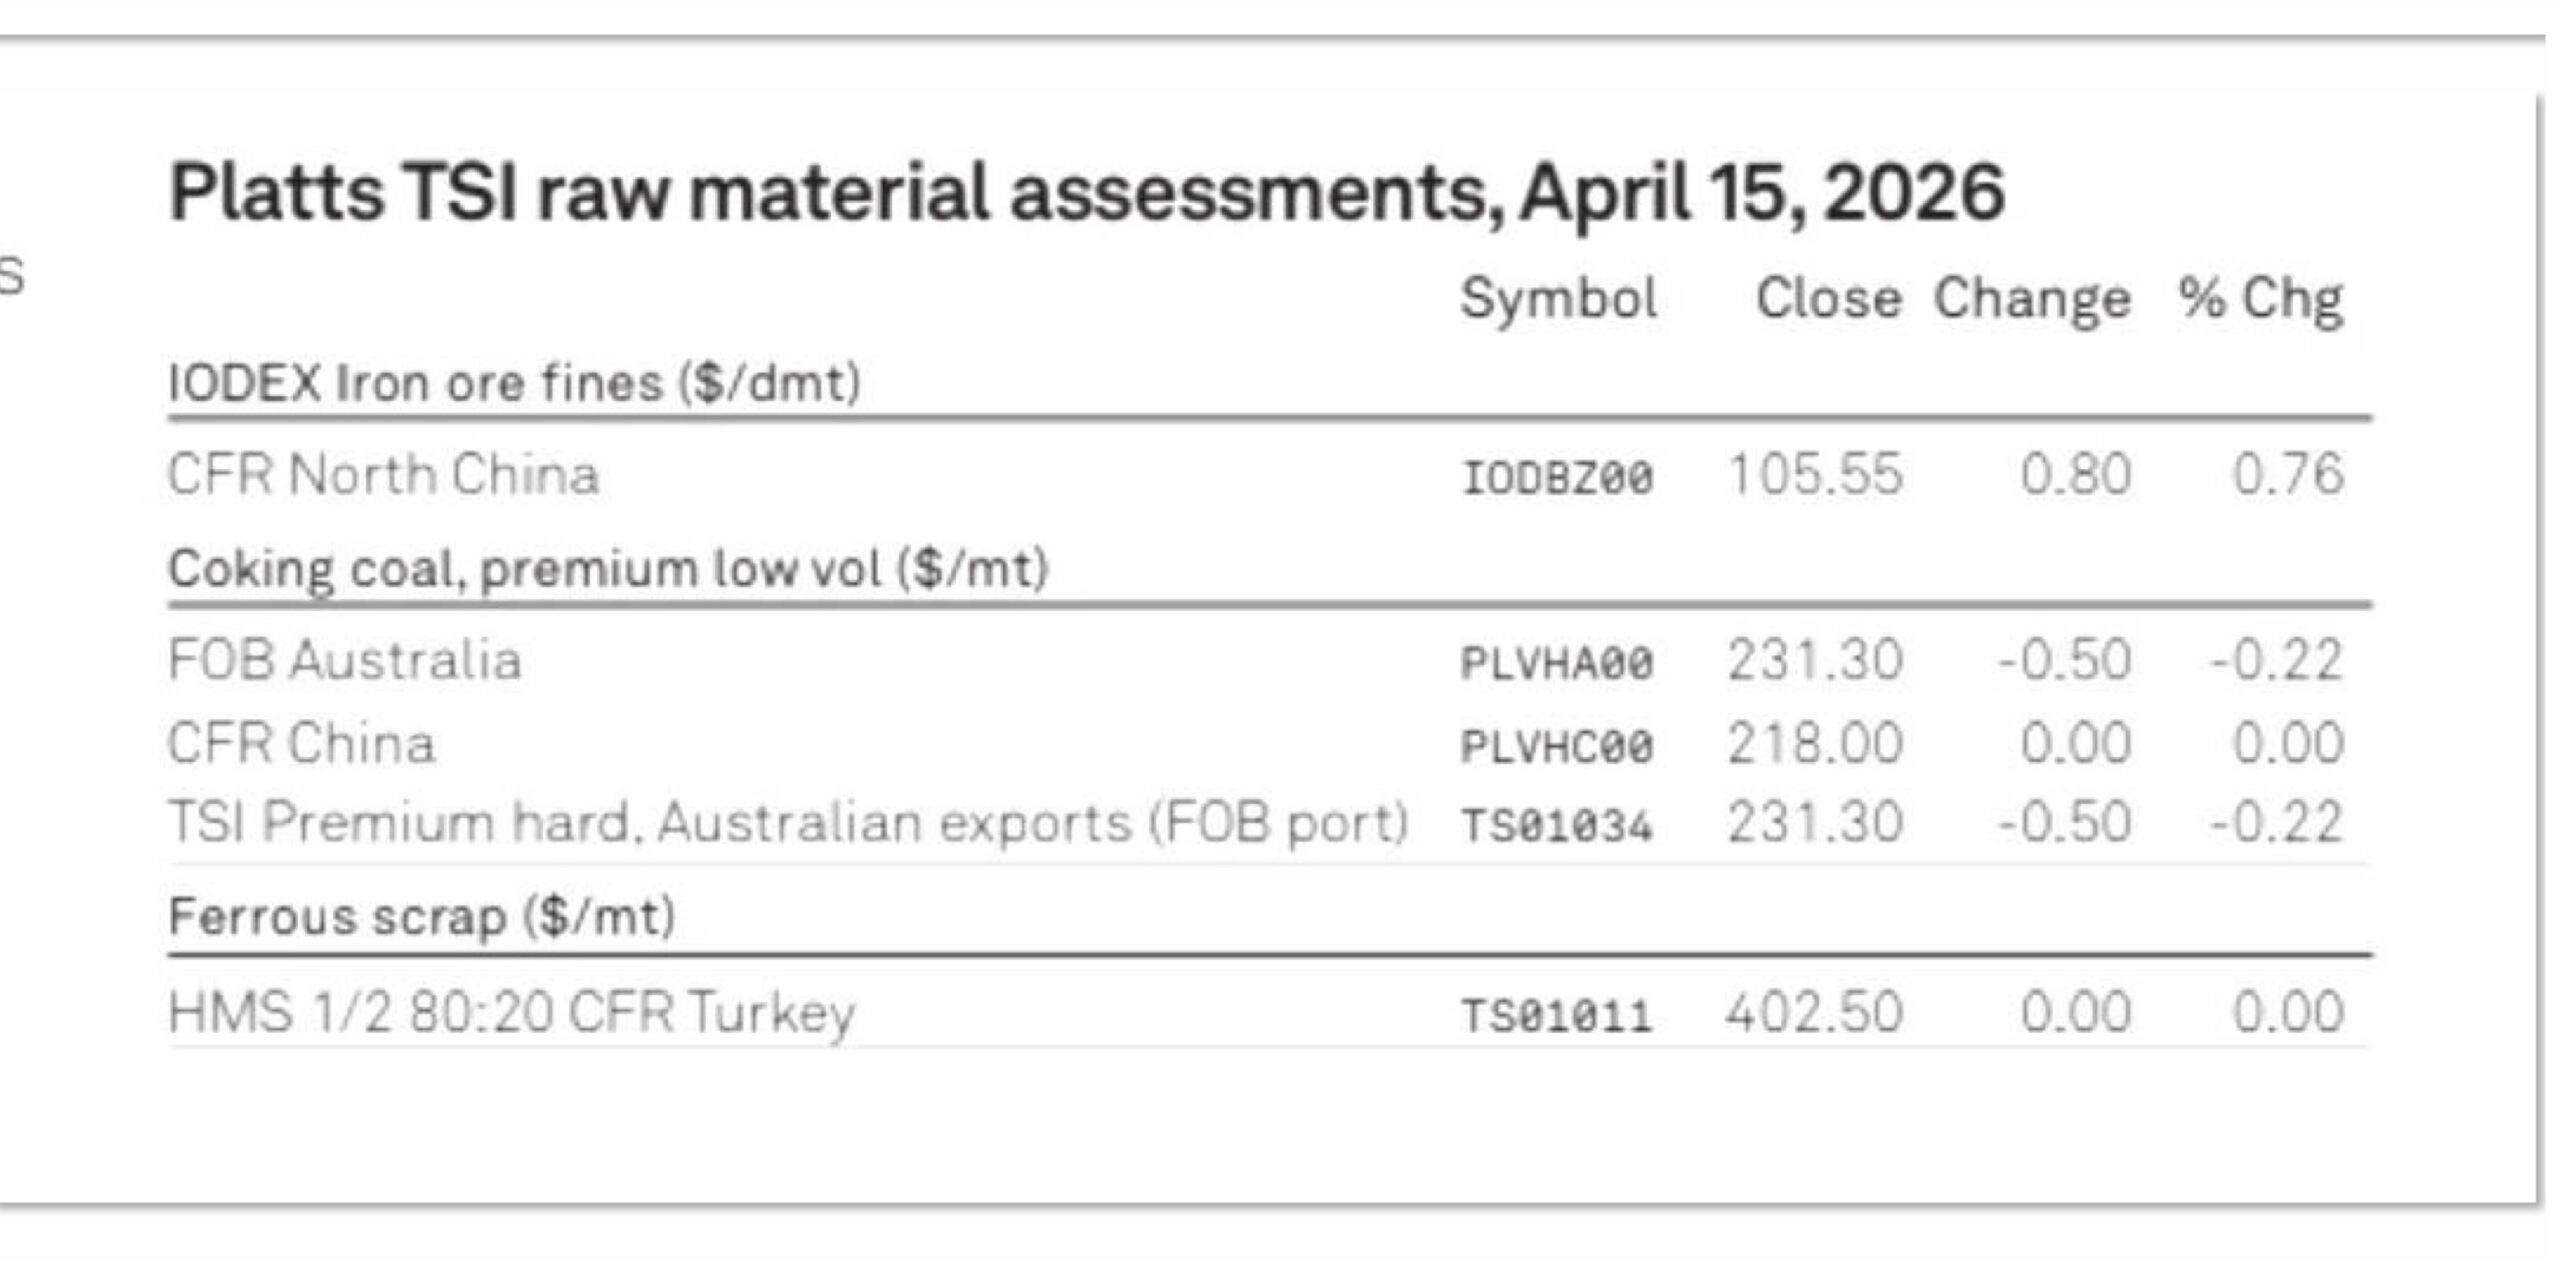Click the IODBZ00 symbol code
Image resolution: width=2560 pixels, height=1288 pixels.
point(1557,477)
